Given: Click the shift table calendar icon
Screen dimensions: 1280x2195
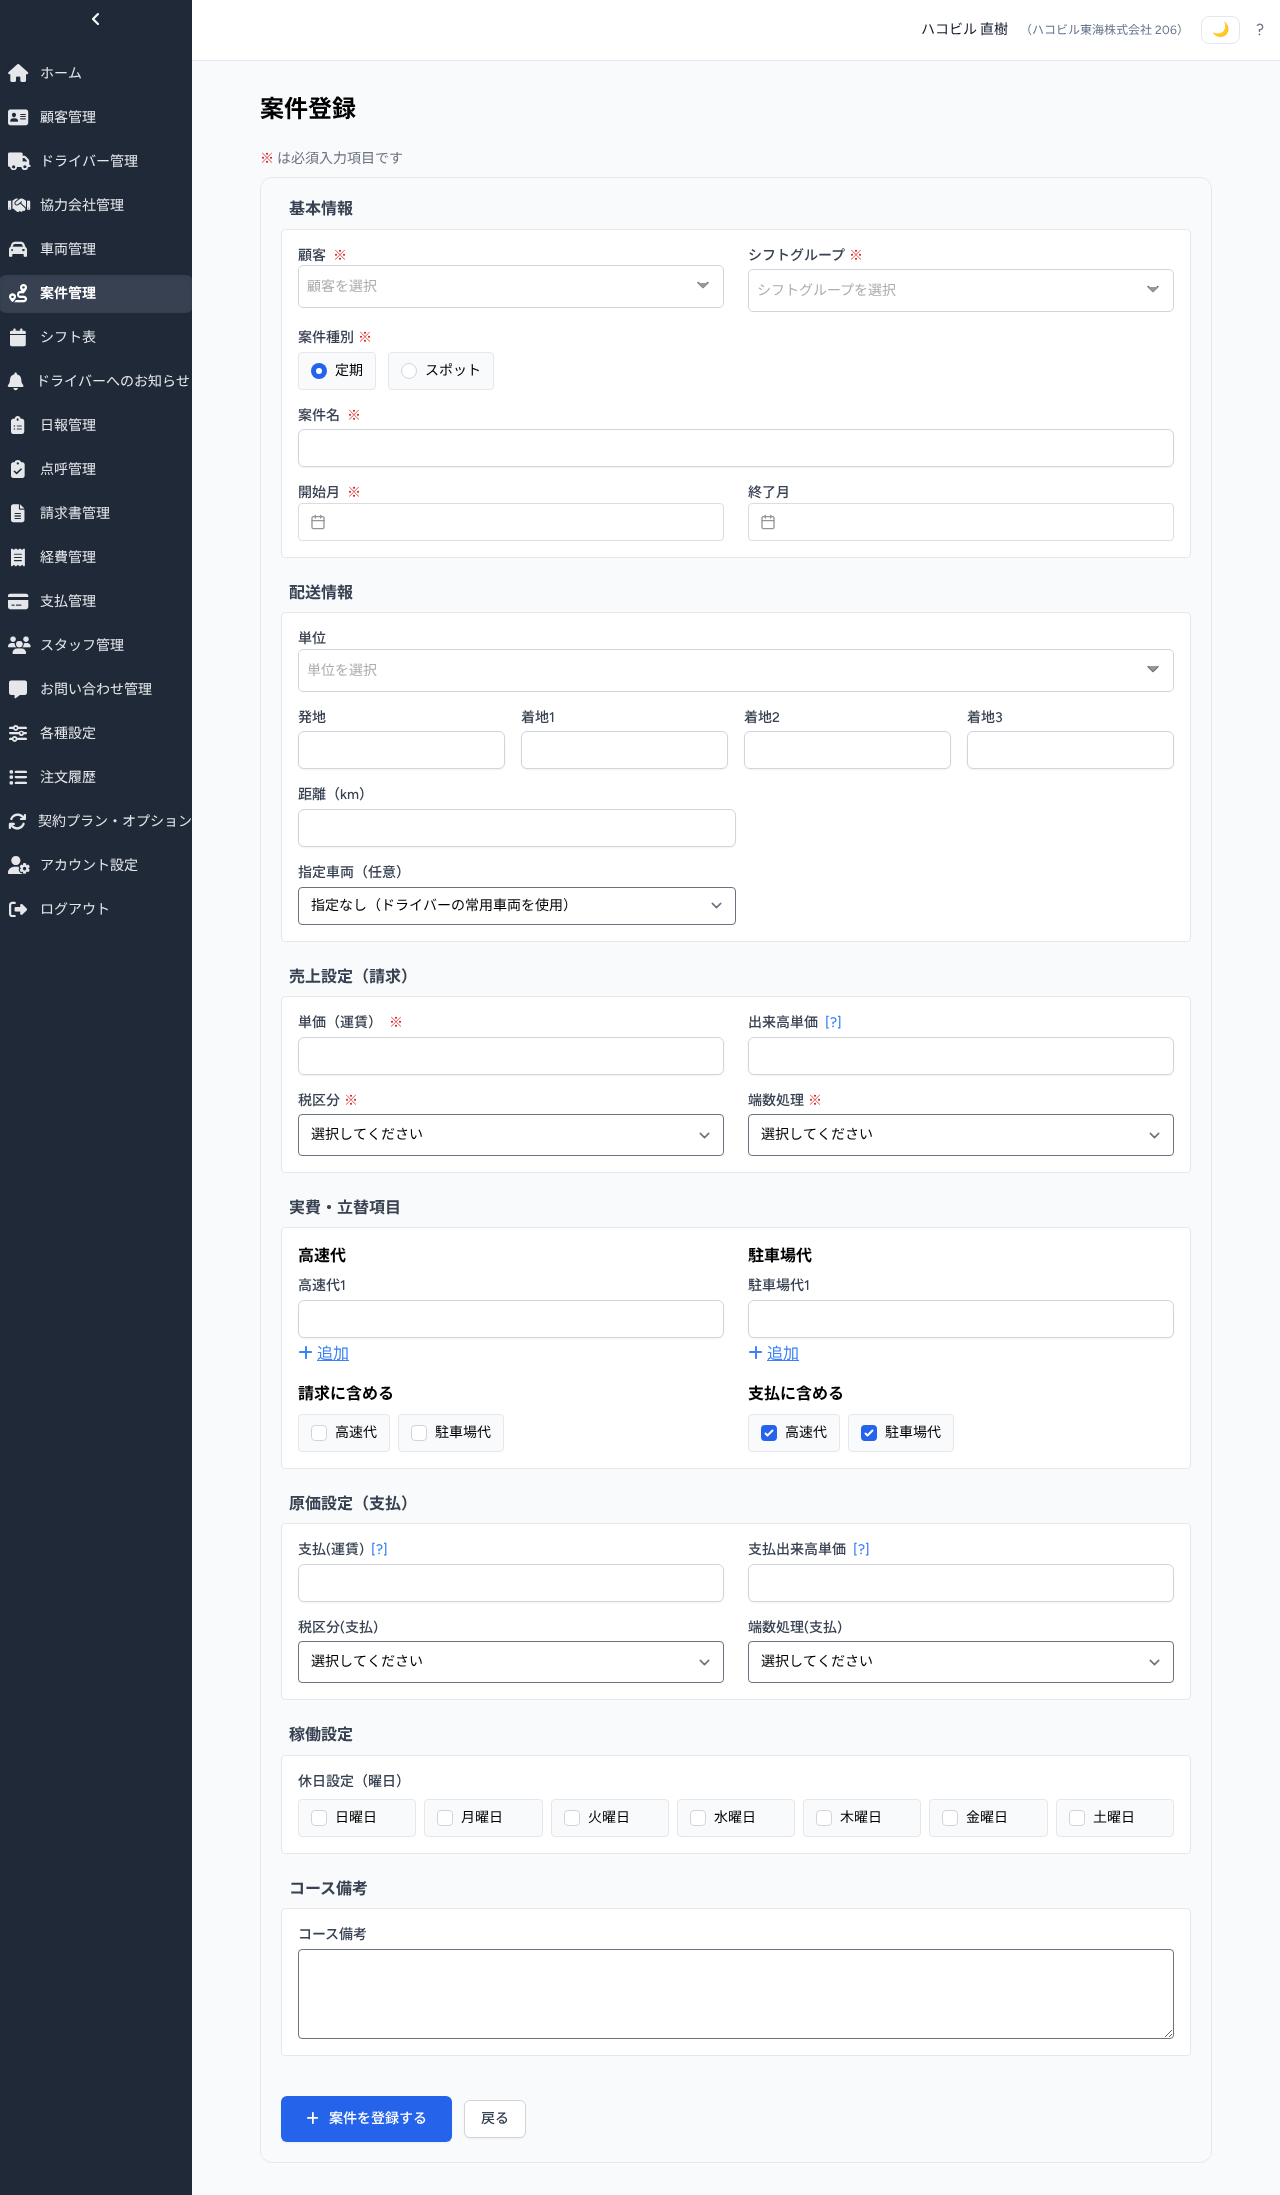Looking at the screenshot, I should [x=18, y=337].
